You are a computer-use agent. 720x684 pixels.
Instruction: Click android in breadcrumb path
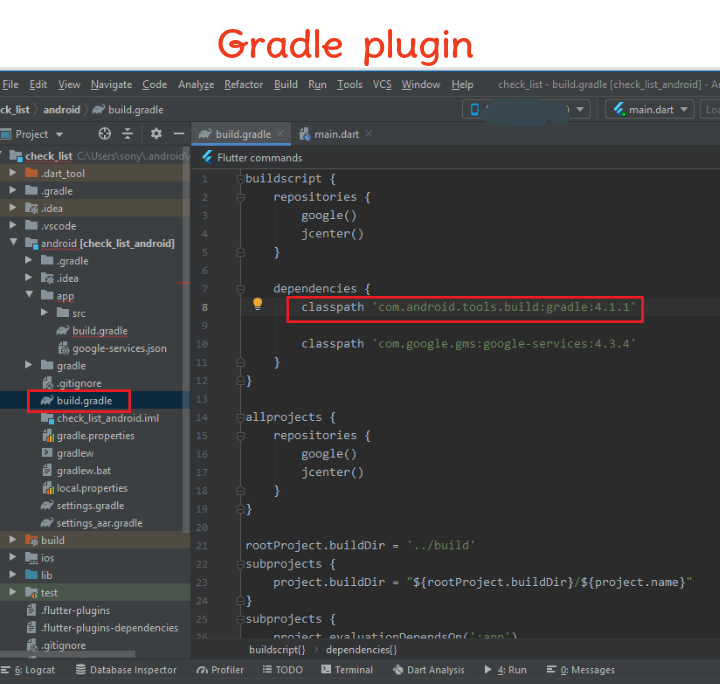[62, 110]
